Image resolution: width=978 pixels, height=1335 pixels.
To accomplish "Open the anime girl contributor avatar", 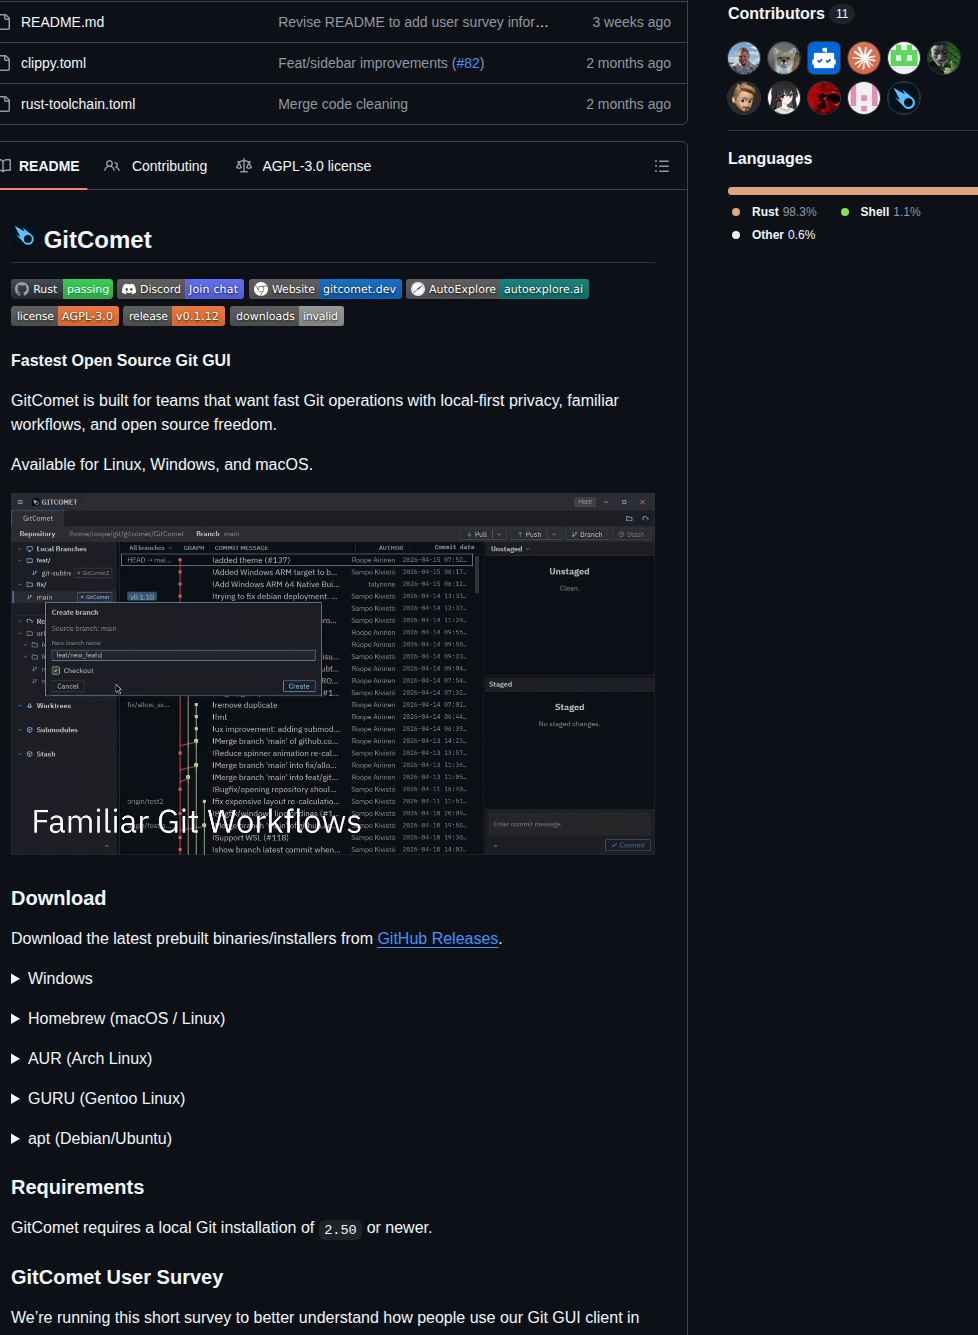I will pos(784,98).
